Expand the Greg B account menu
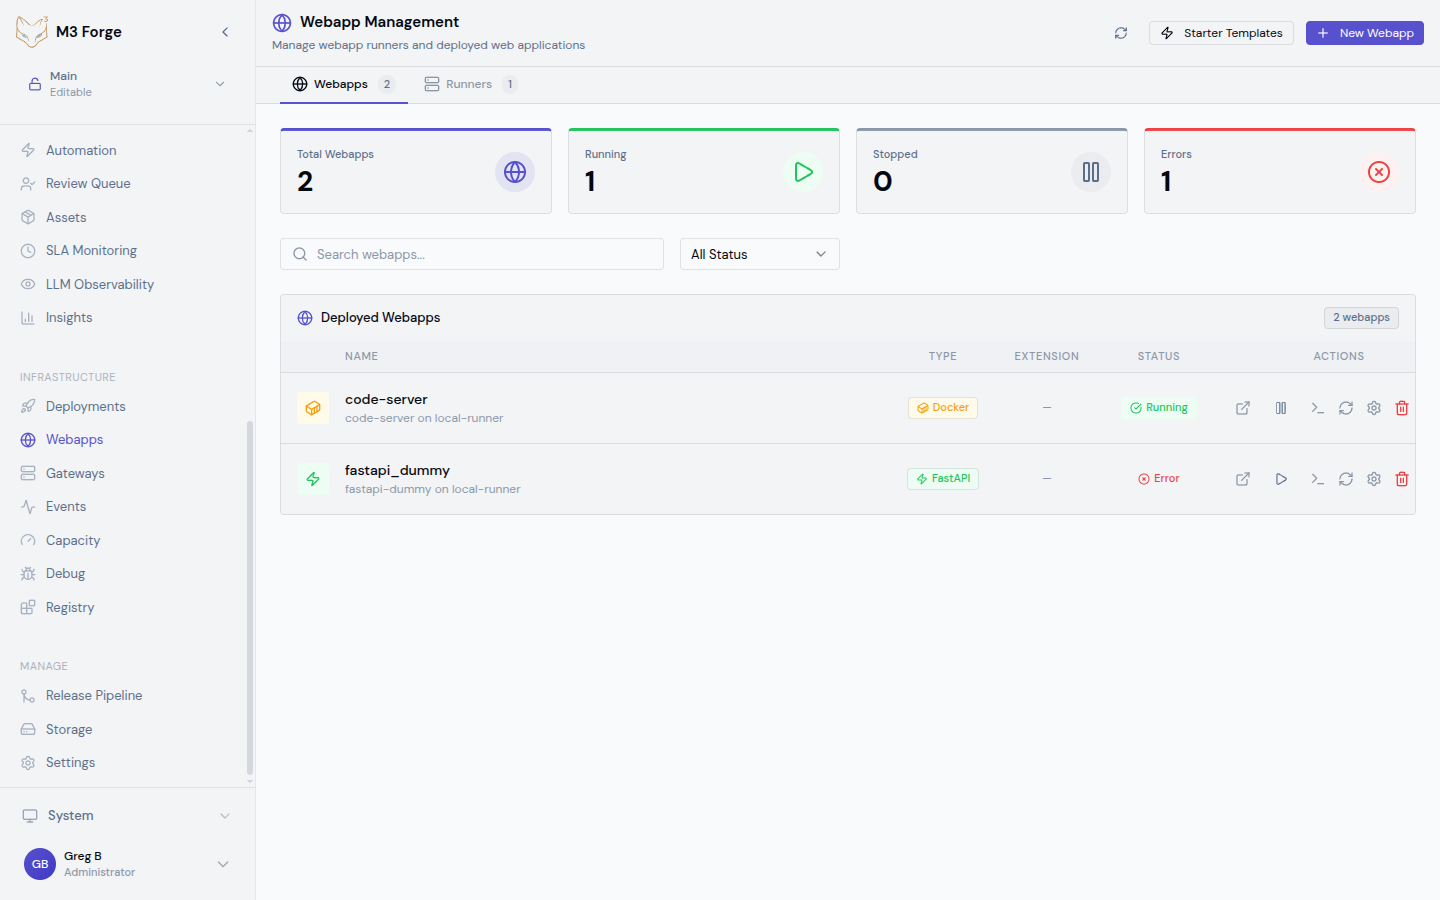 coord(125,863)
